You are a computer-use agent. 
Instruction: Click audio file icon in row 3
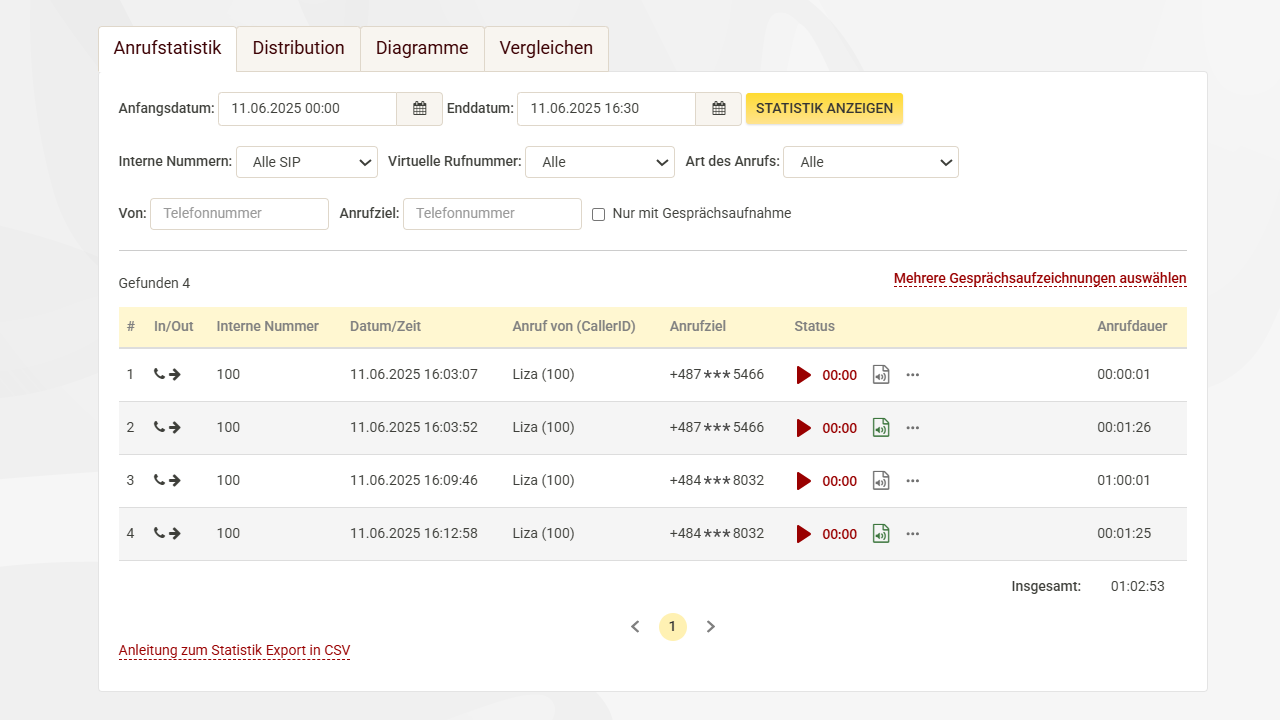pos(881,481)
